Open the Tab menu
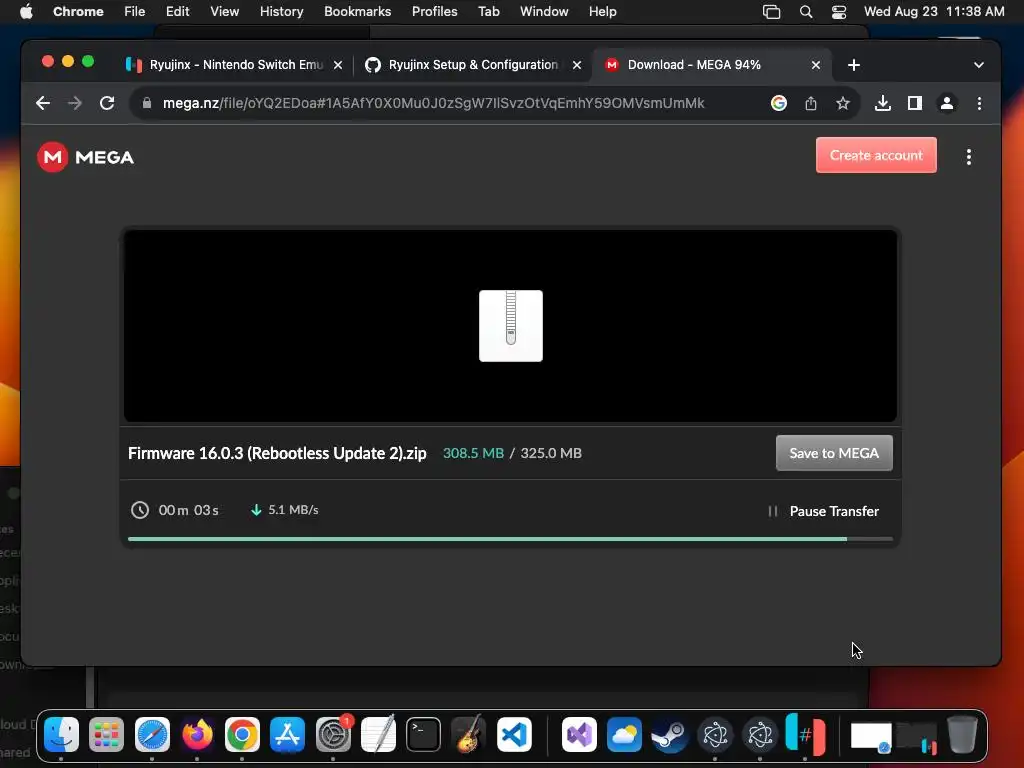 (488, 12)
